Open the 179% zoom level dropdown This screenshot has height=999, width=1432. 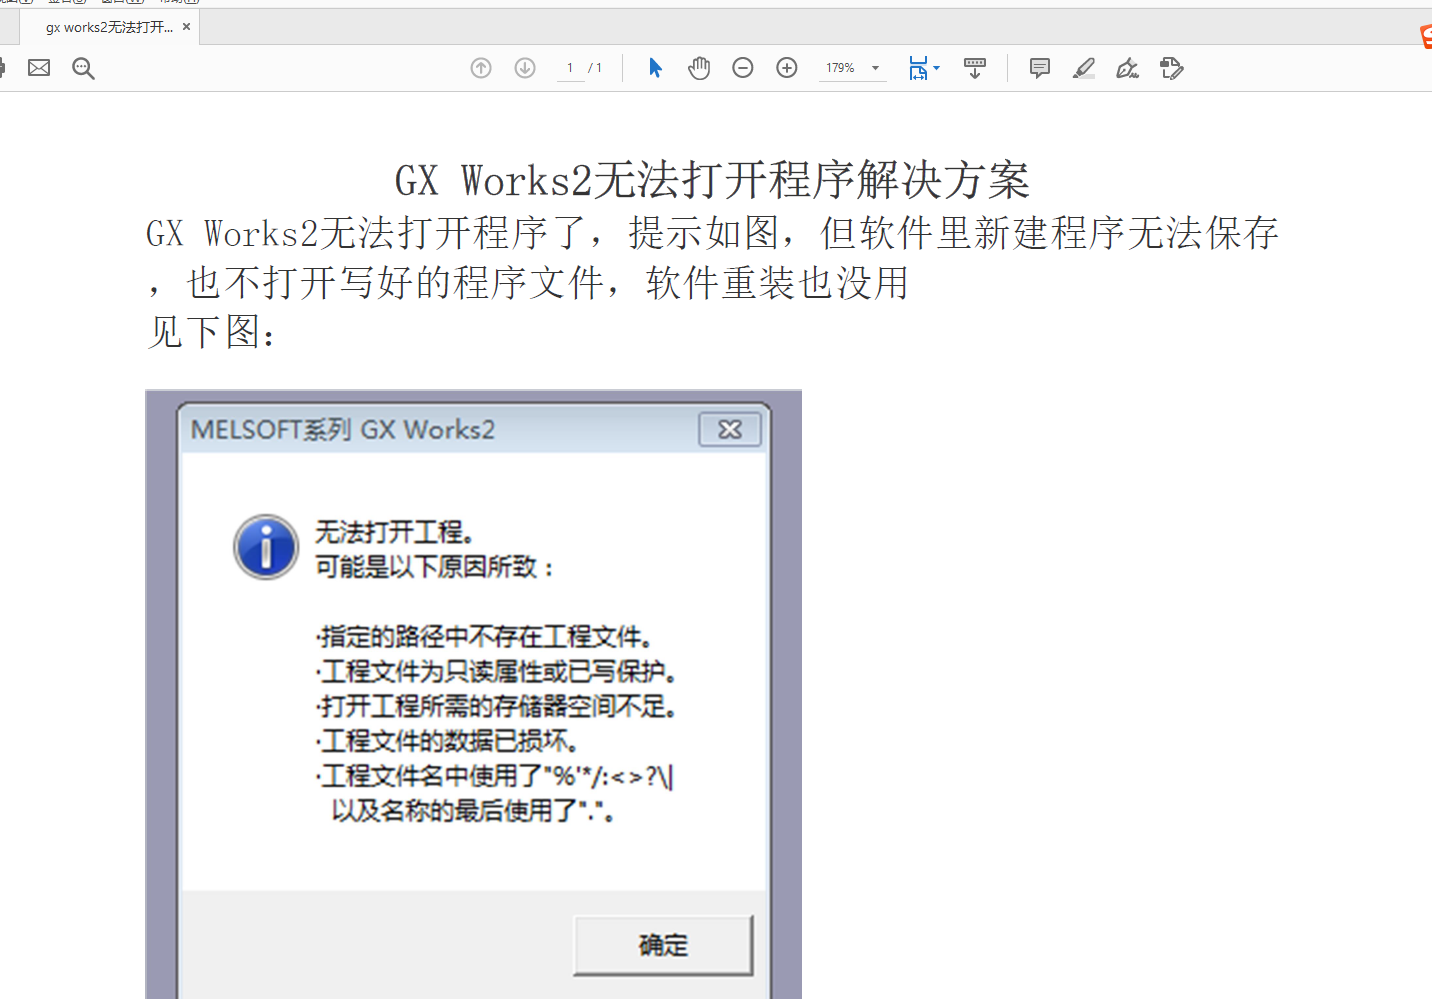[875, 68]
